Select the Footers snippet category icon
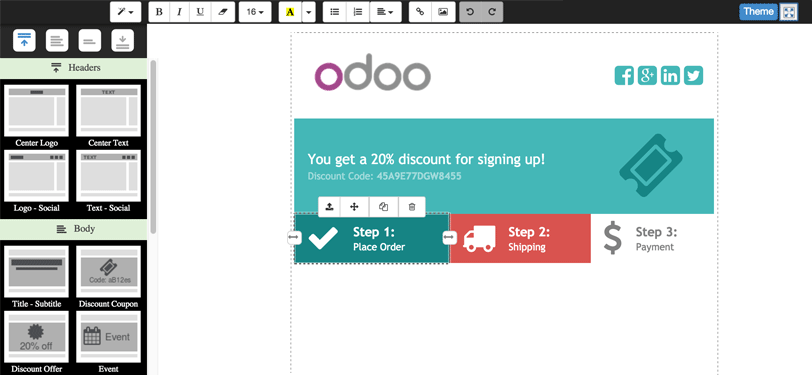 pos(122,41)
